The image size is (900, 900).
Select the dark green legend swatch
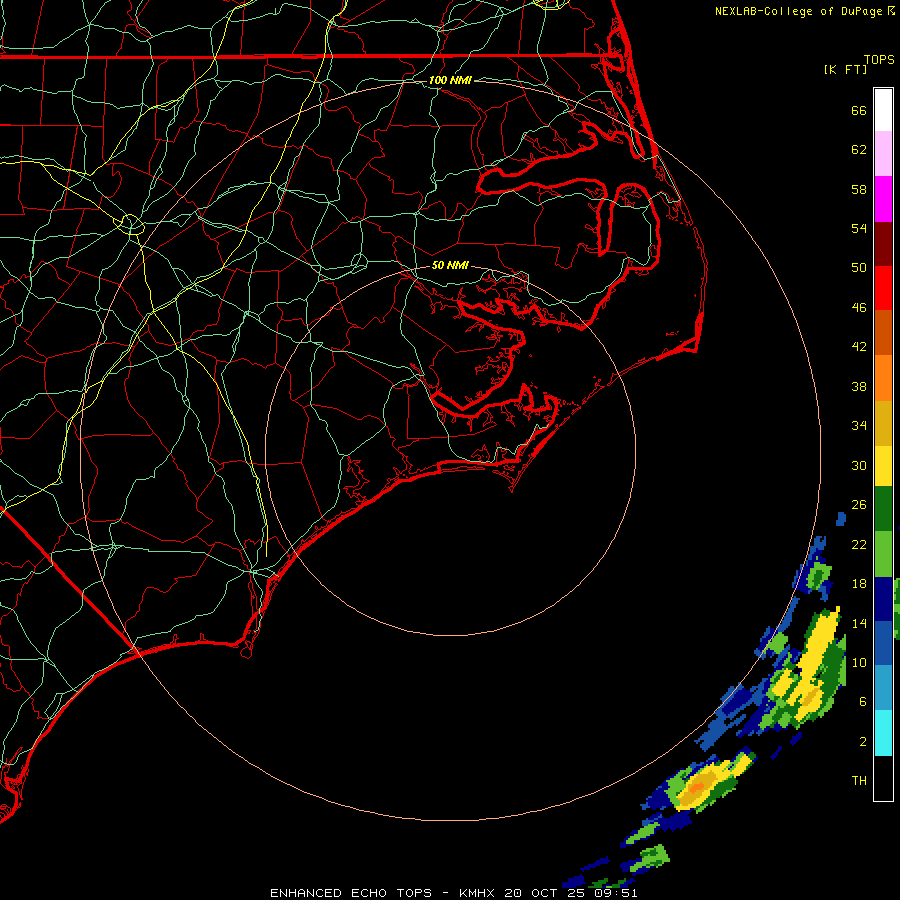pos(883,509)
